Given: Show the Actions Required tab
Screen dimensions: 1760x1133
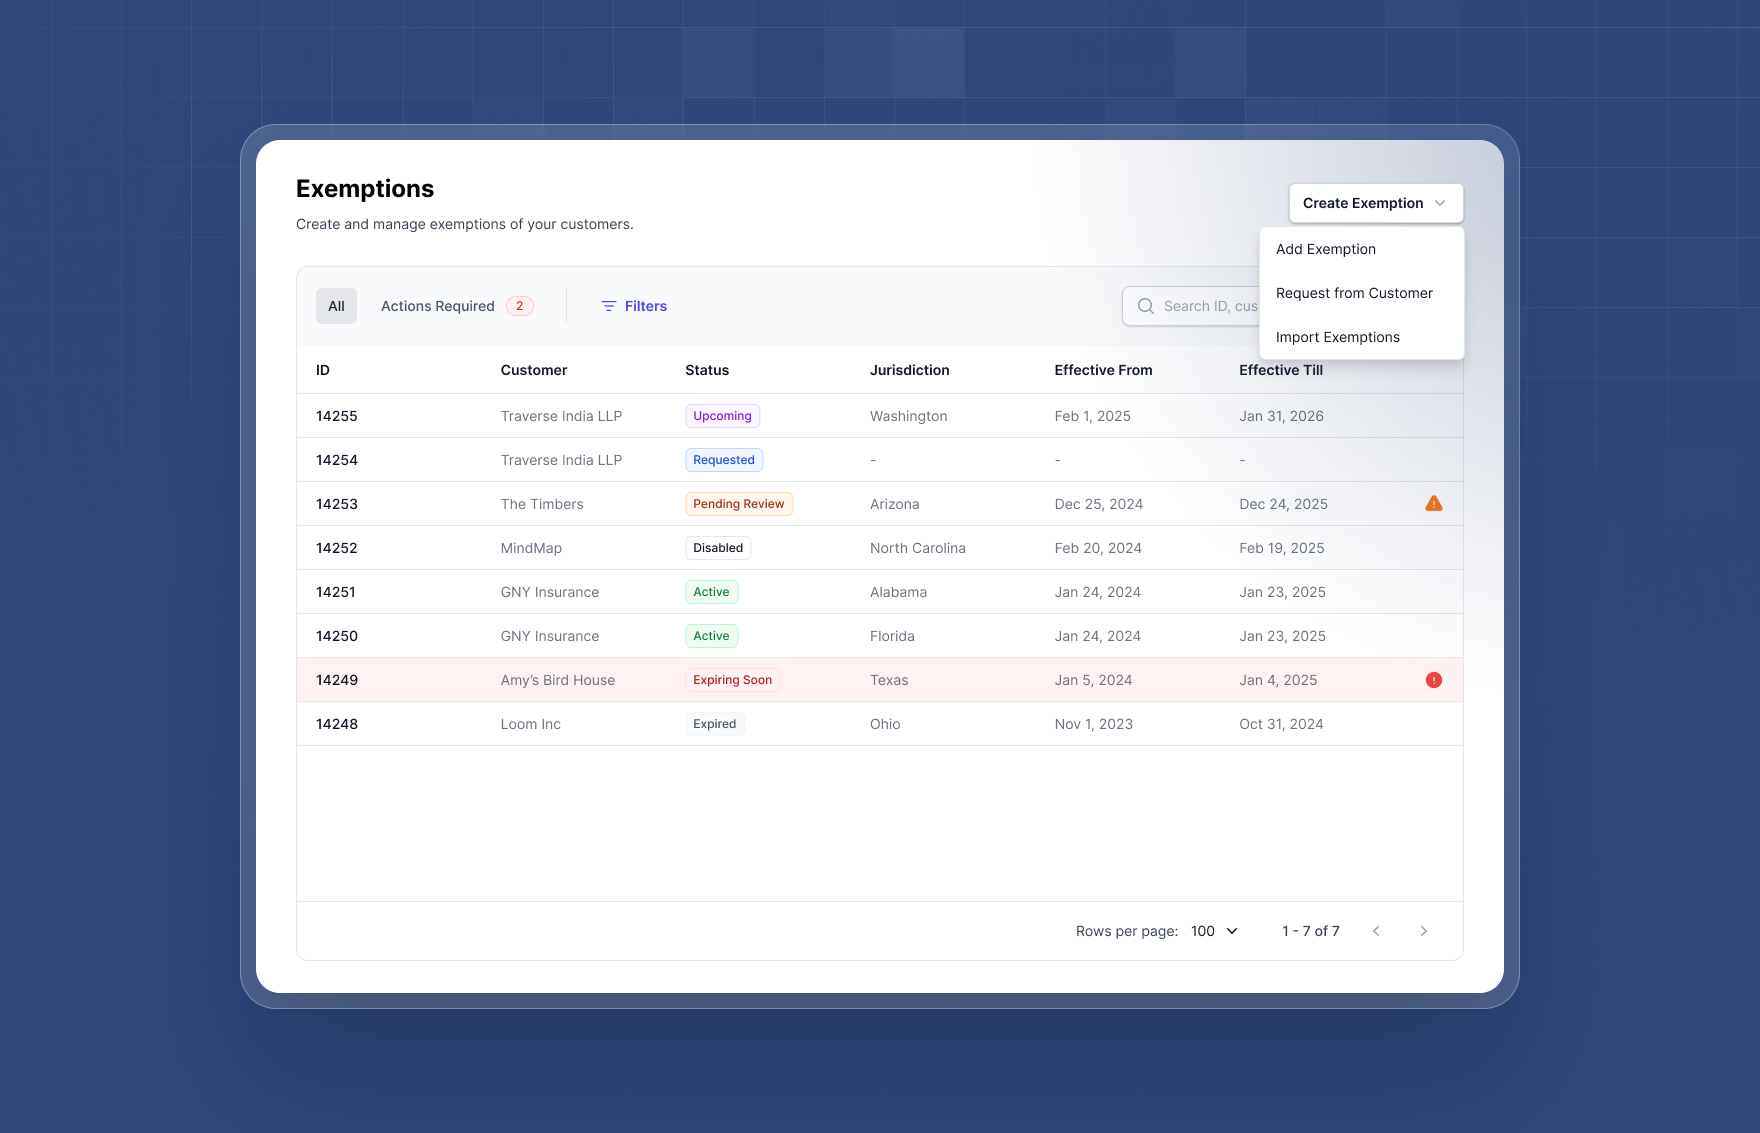Looking at the screenshot, I should 457,306.
